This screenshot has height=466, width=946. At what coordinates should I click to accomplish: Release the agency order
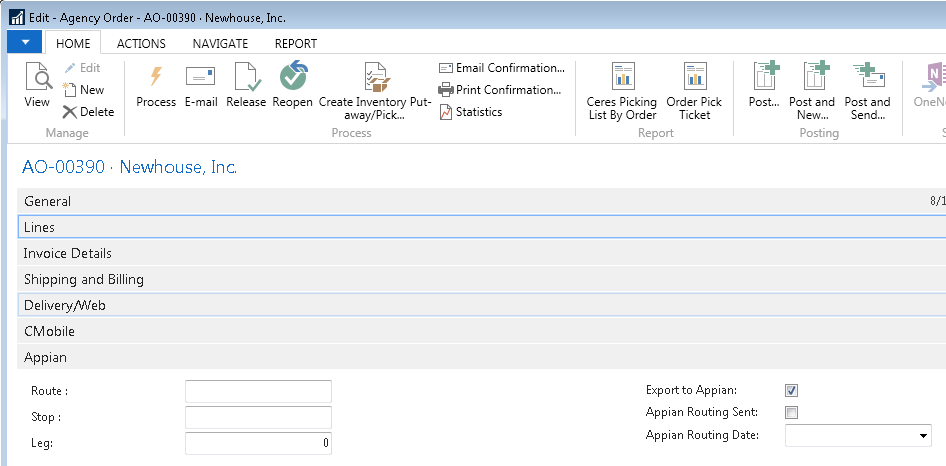(x=246, y=78)
